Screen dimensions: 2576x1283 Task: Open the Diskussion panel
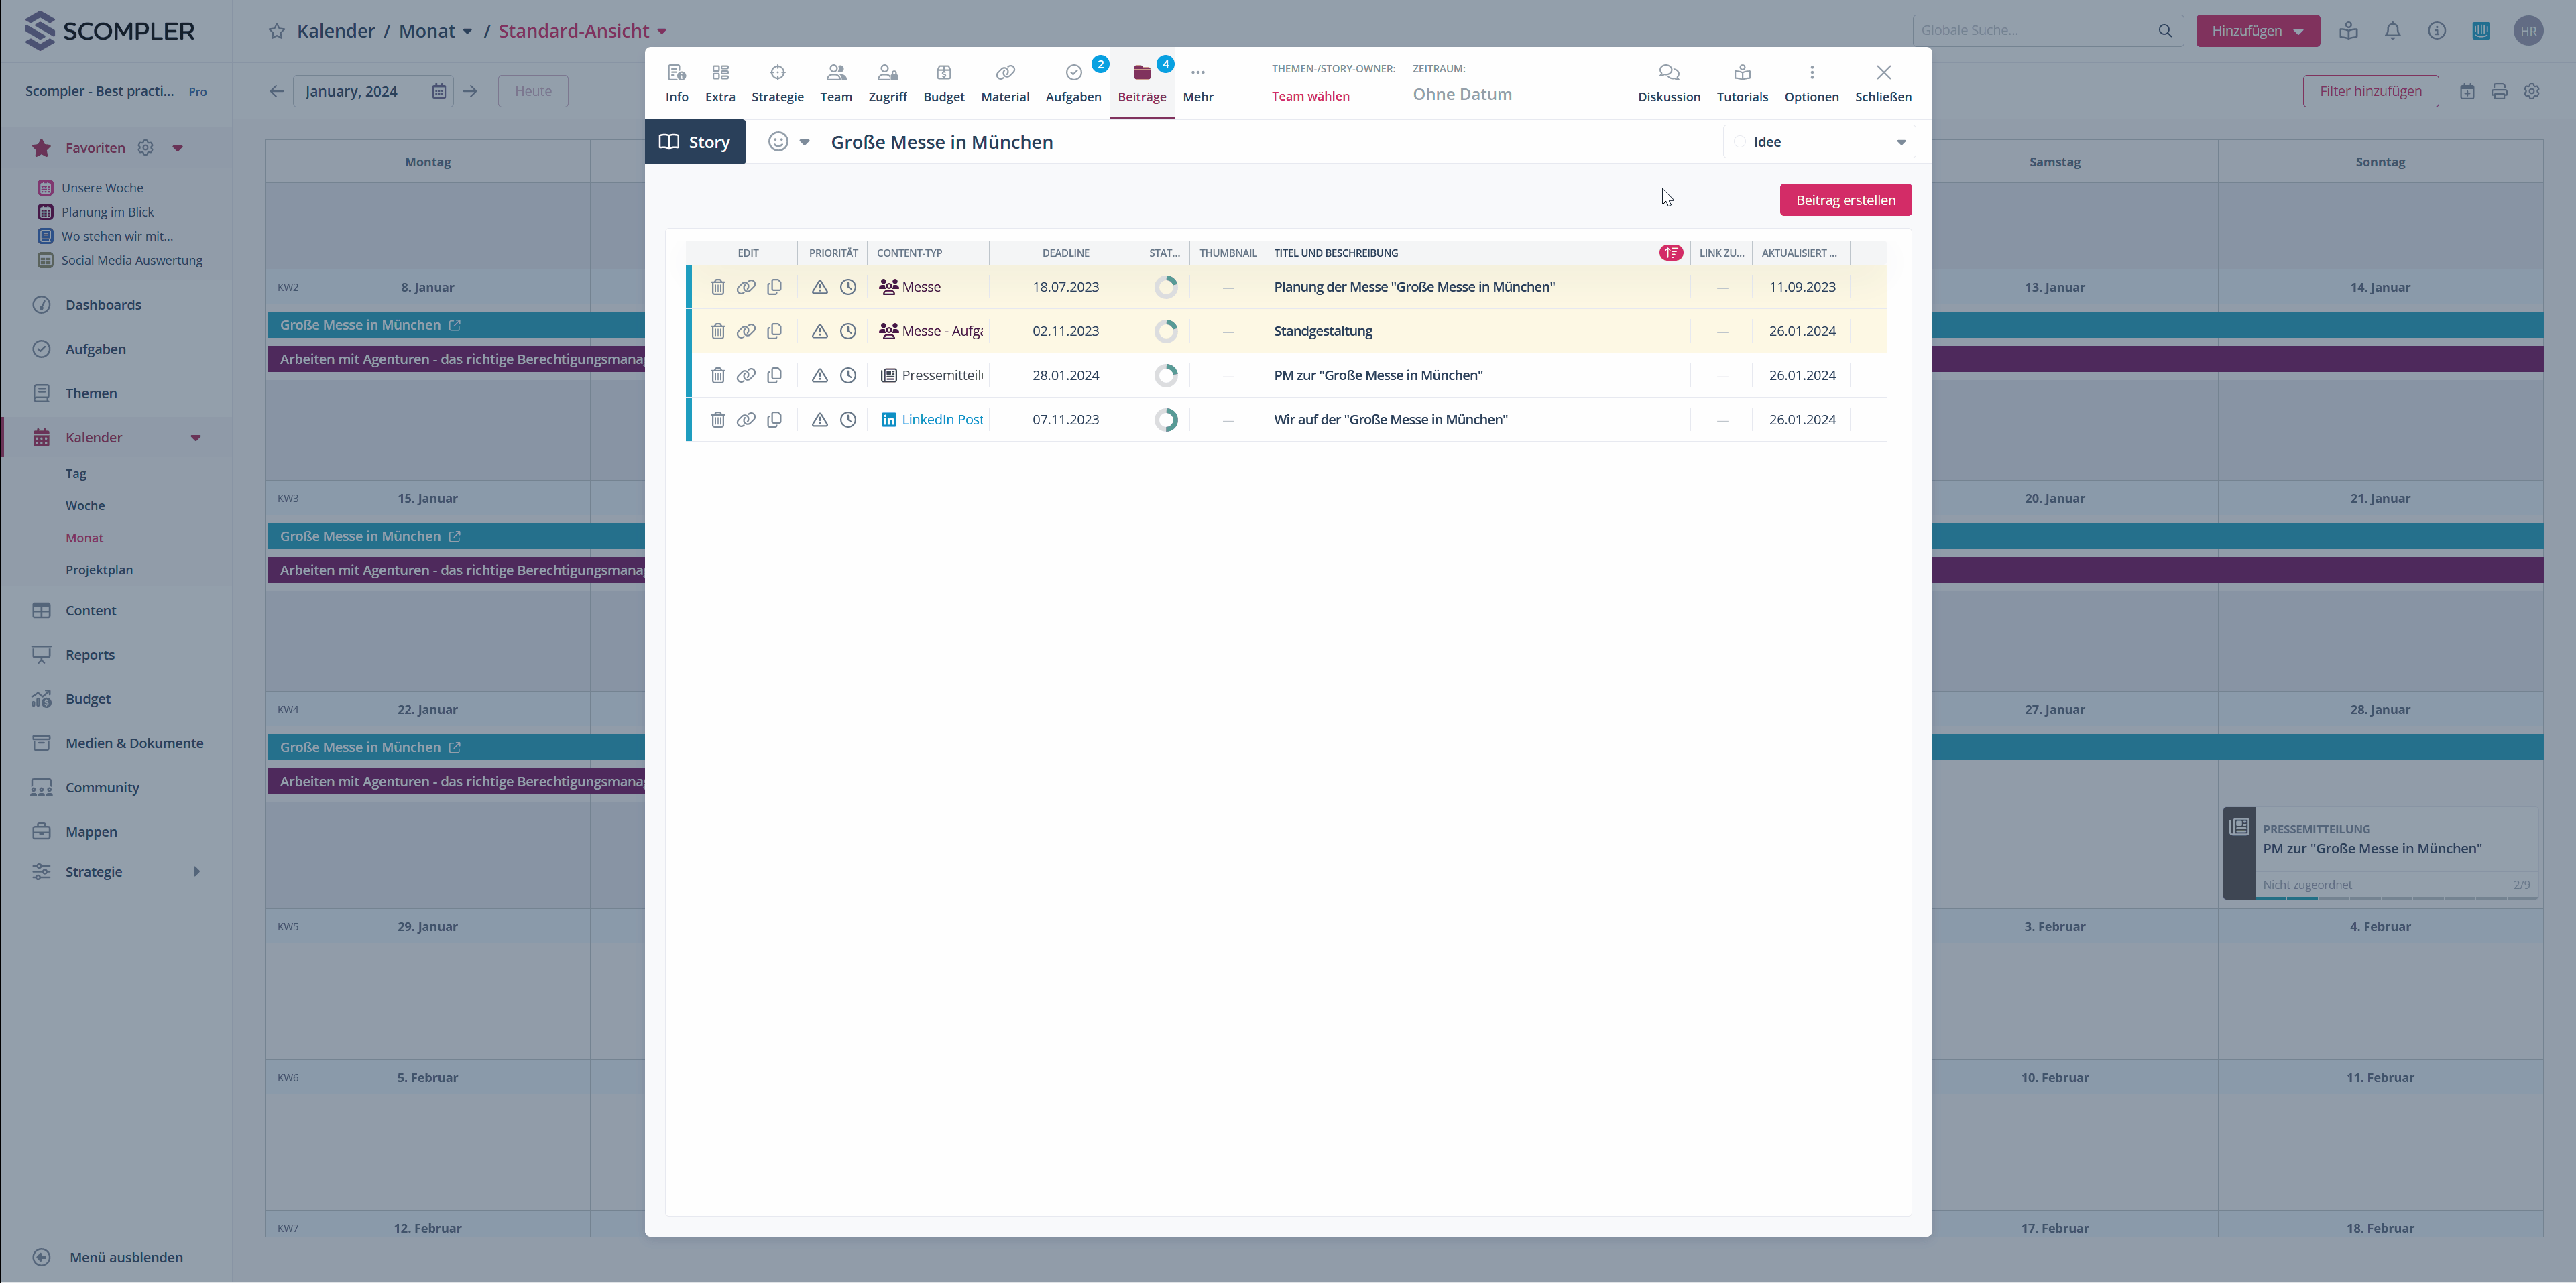(x=1668, y=82)
